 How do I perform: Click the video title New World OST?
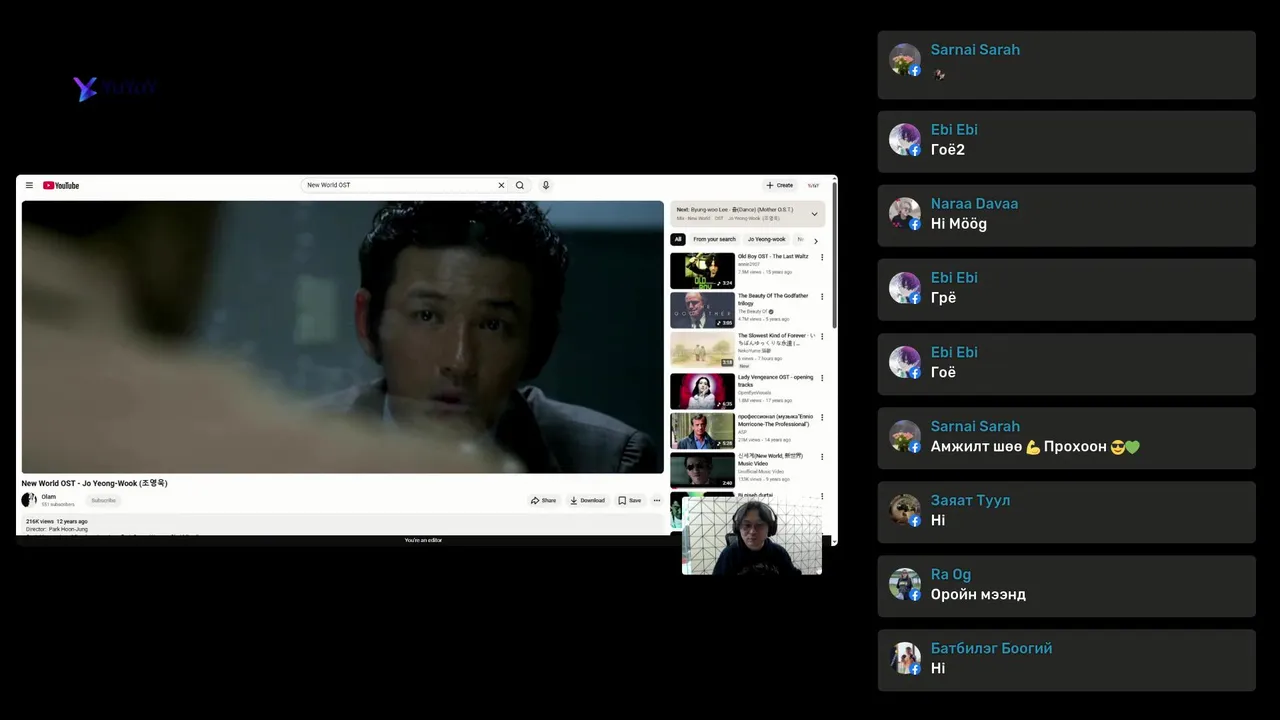tap(95, 483)
